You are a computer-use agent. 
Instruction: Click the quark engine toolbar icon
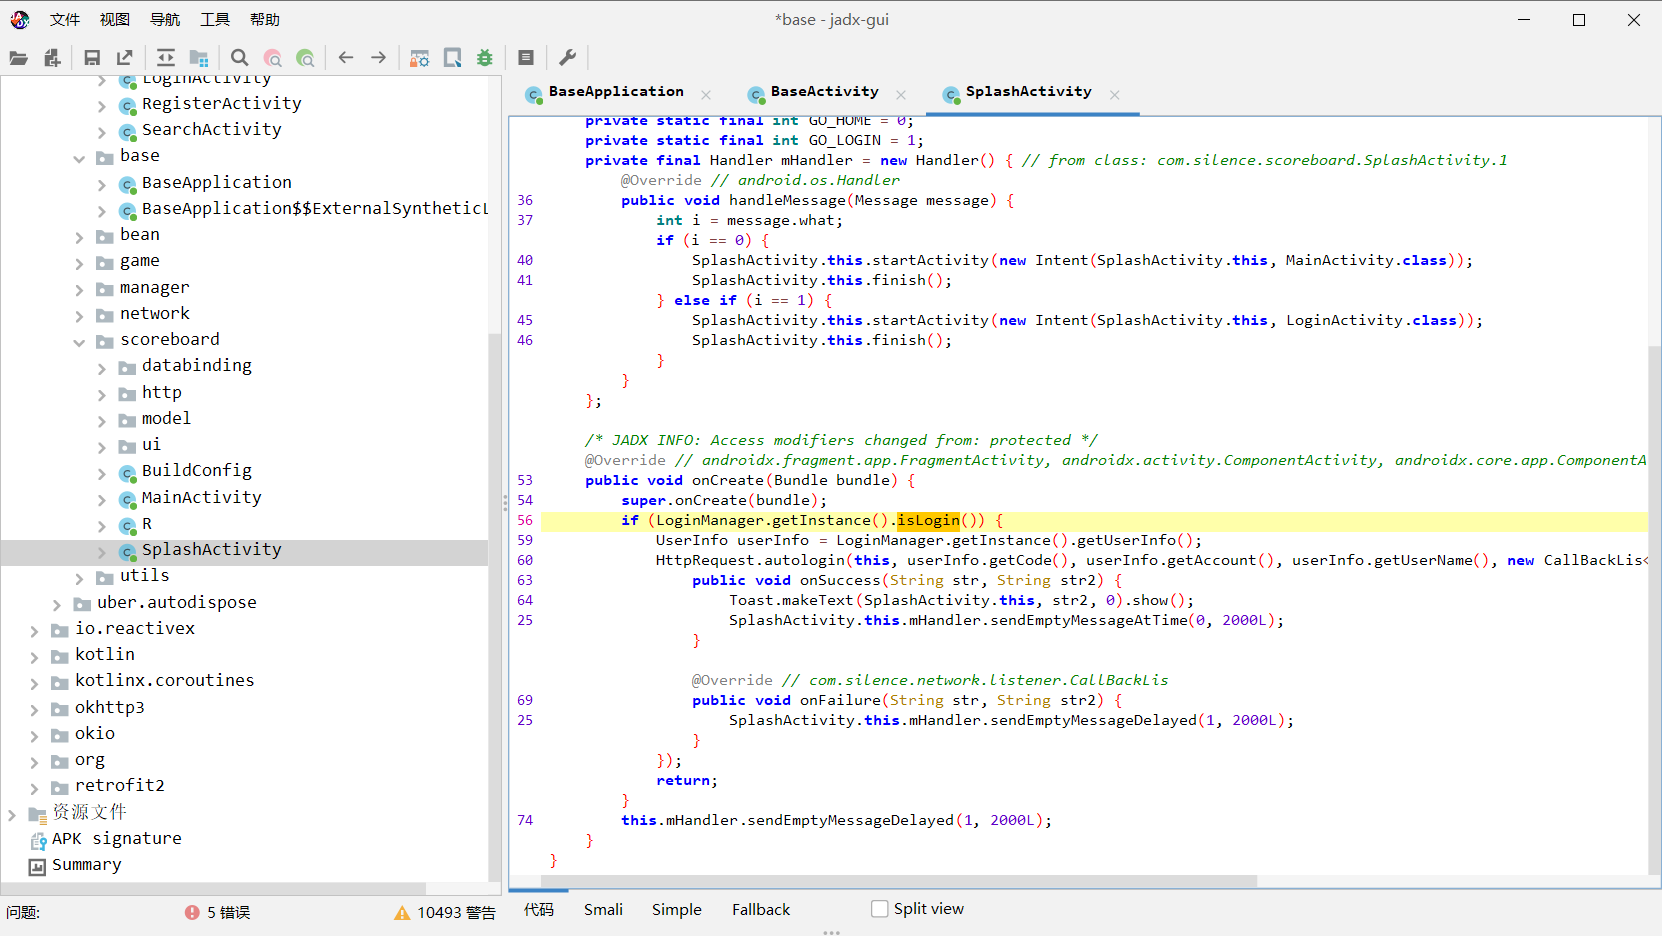(x=453, y=58)
